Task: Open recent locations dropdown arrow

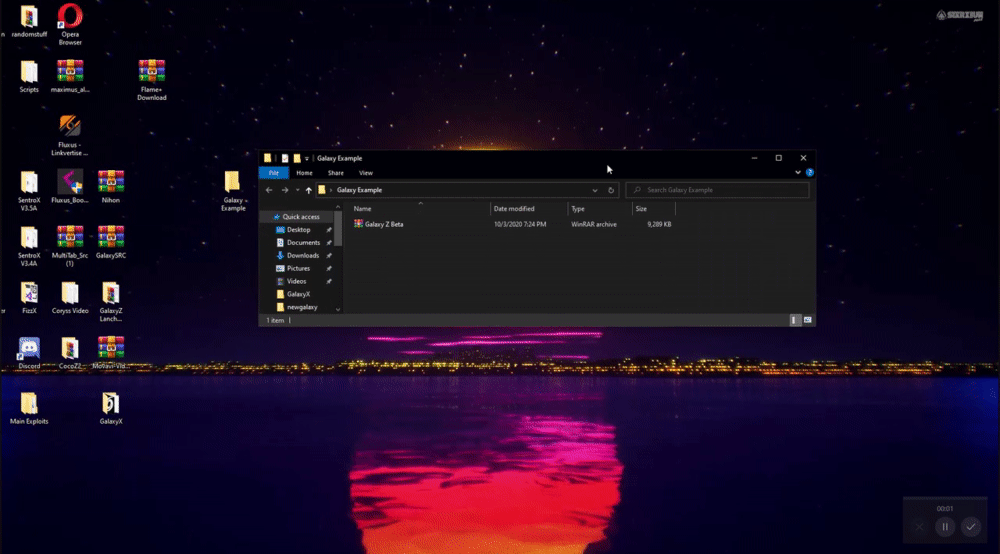Action: click(297, 190)
